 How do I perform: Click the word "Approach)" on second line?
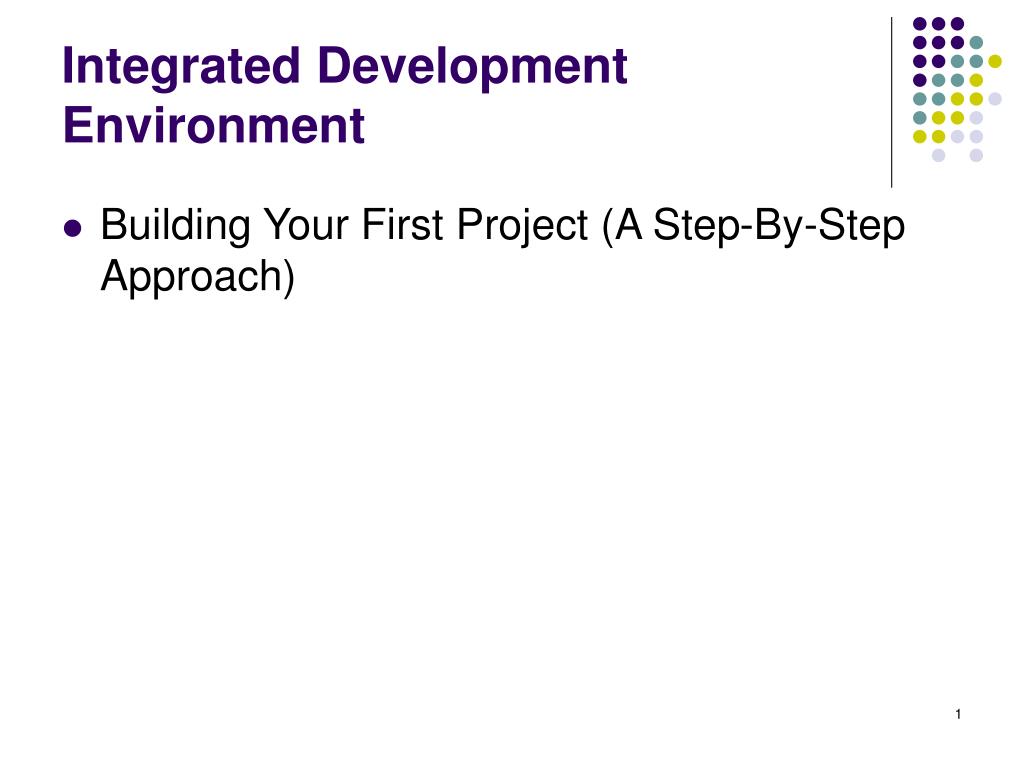pyautogui.click(x=198, y=278)
